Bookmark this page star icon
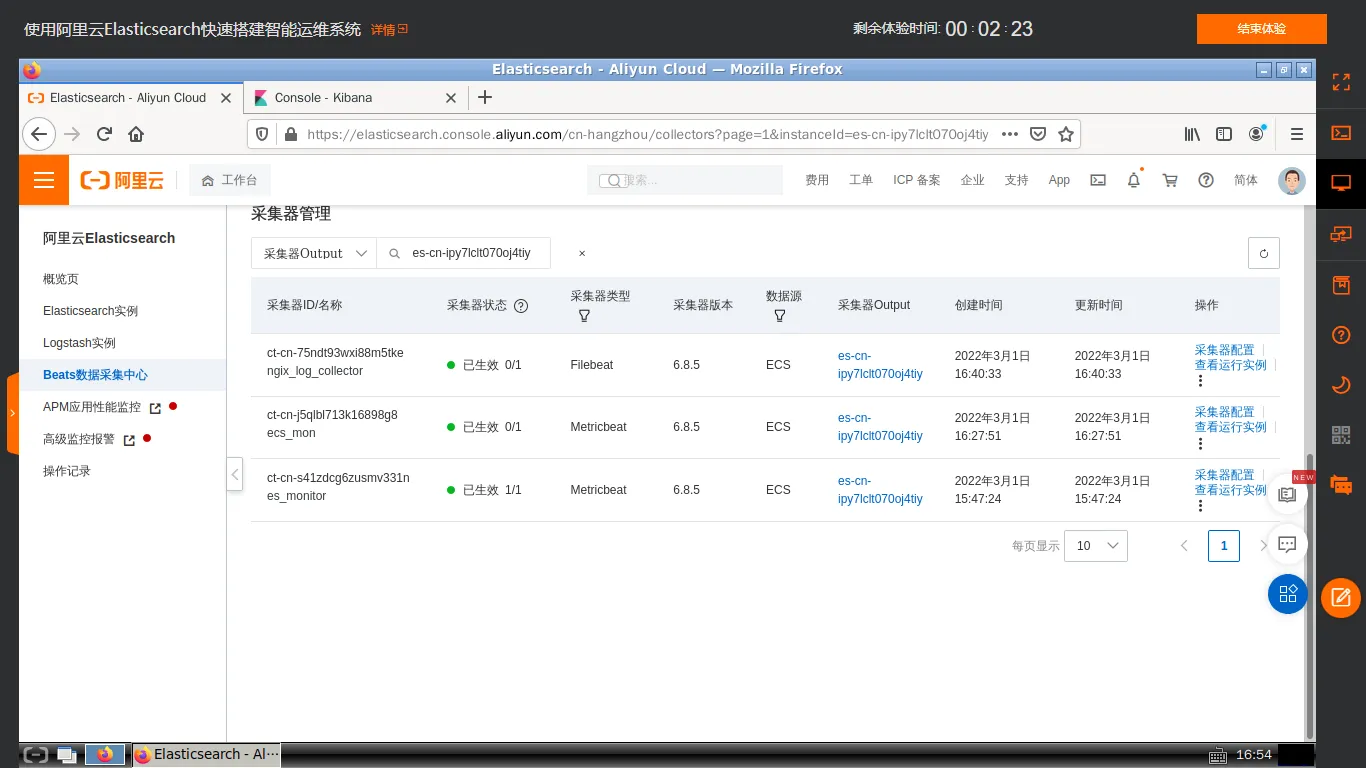The height and width of the screenshot is (768, 1366). pos(1066,134)
